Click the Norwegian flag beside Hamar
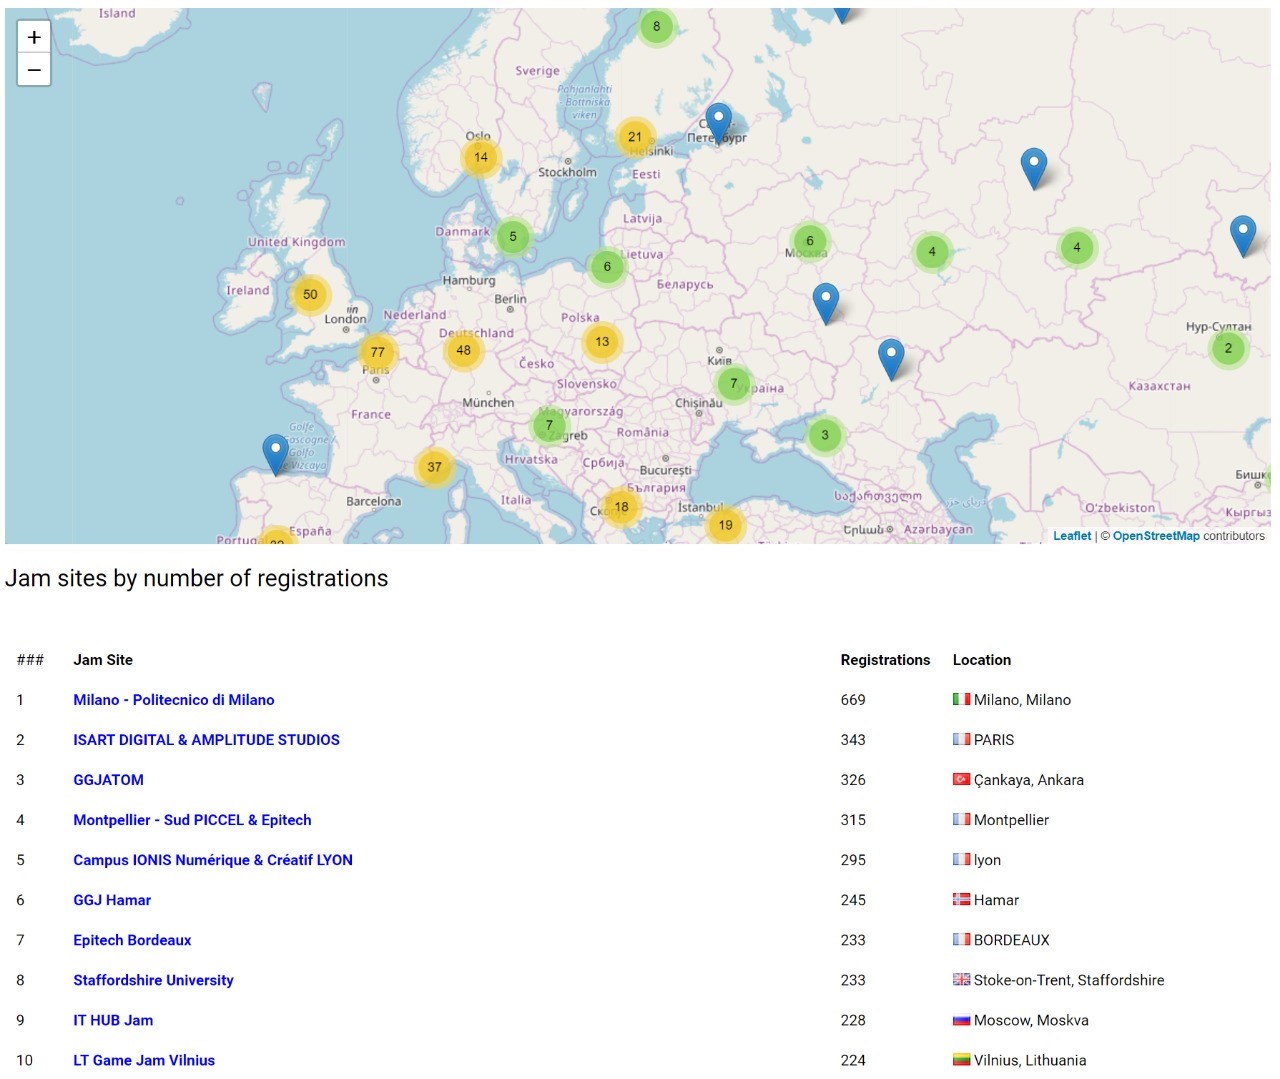This screenshot has width=1280, height=1079. click(x=961, y=899)
